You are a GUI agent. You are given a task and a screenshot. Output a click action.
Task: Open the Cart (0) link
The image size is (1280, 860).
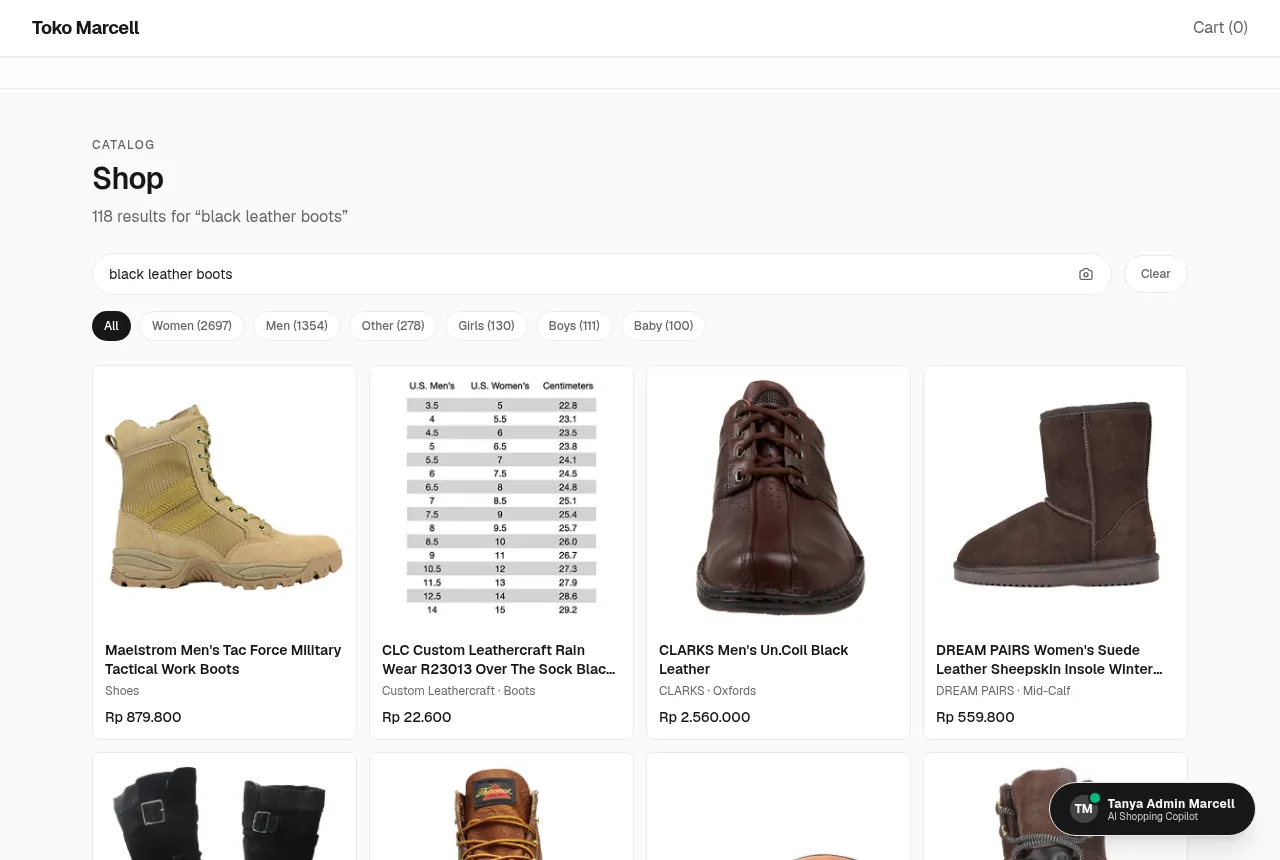pos(1220,28)
